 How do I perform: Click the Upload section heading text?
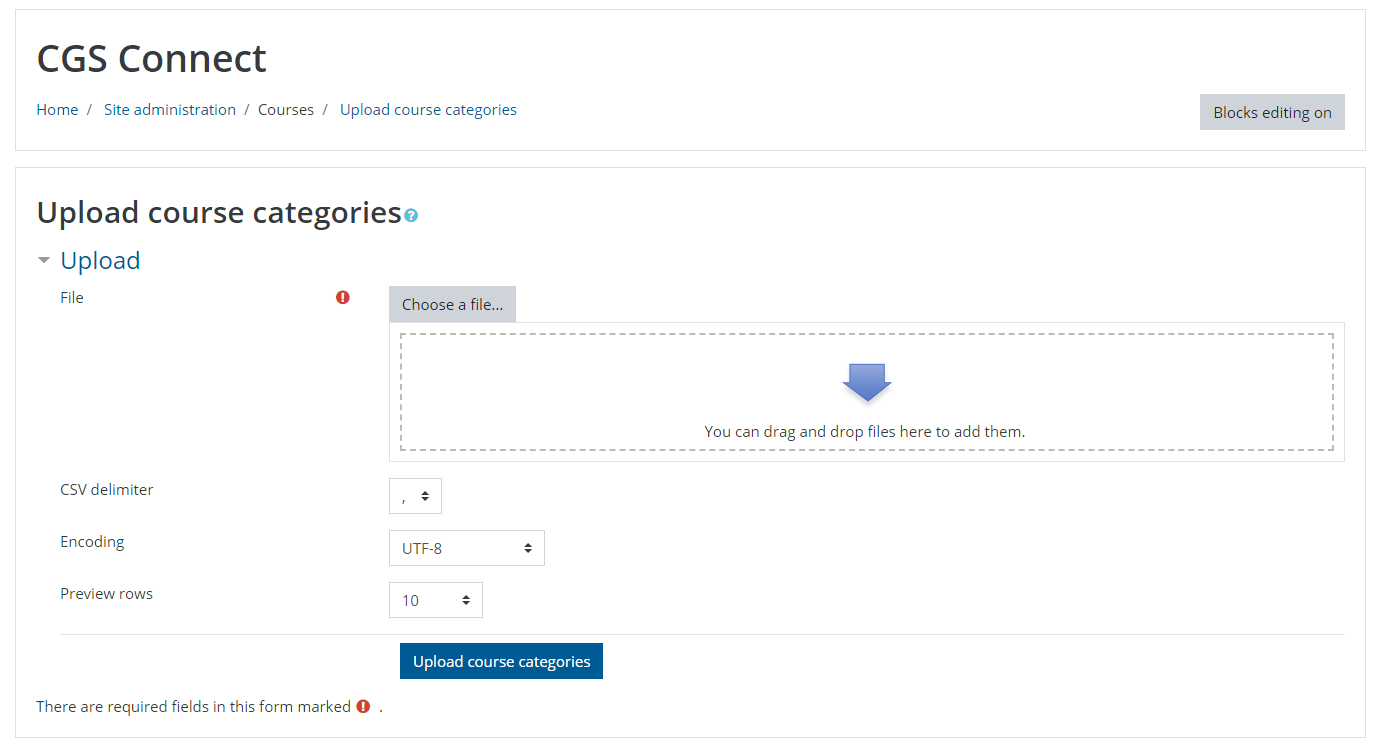pos(100,261)
